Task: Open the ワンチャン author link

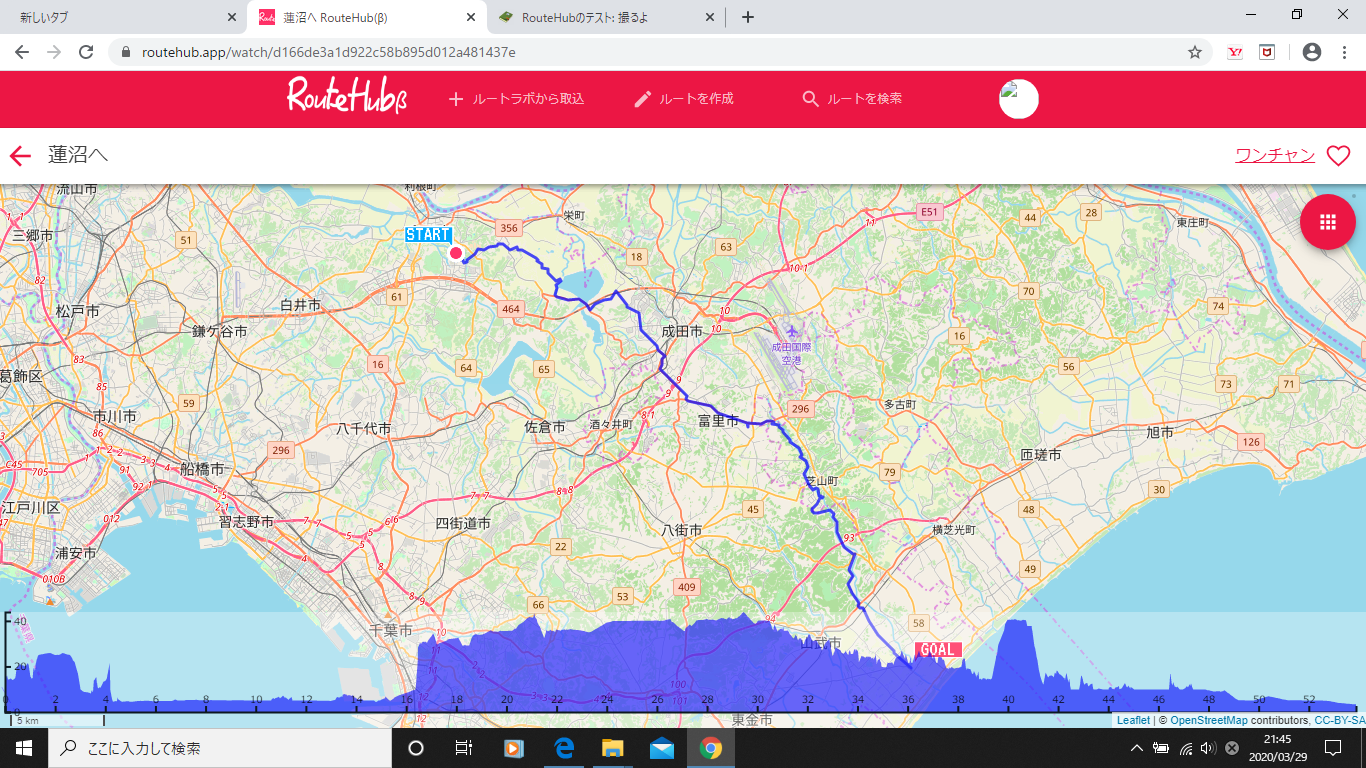Action: coord(1275,155)
